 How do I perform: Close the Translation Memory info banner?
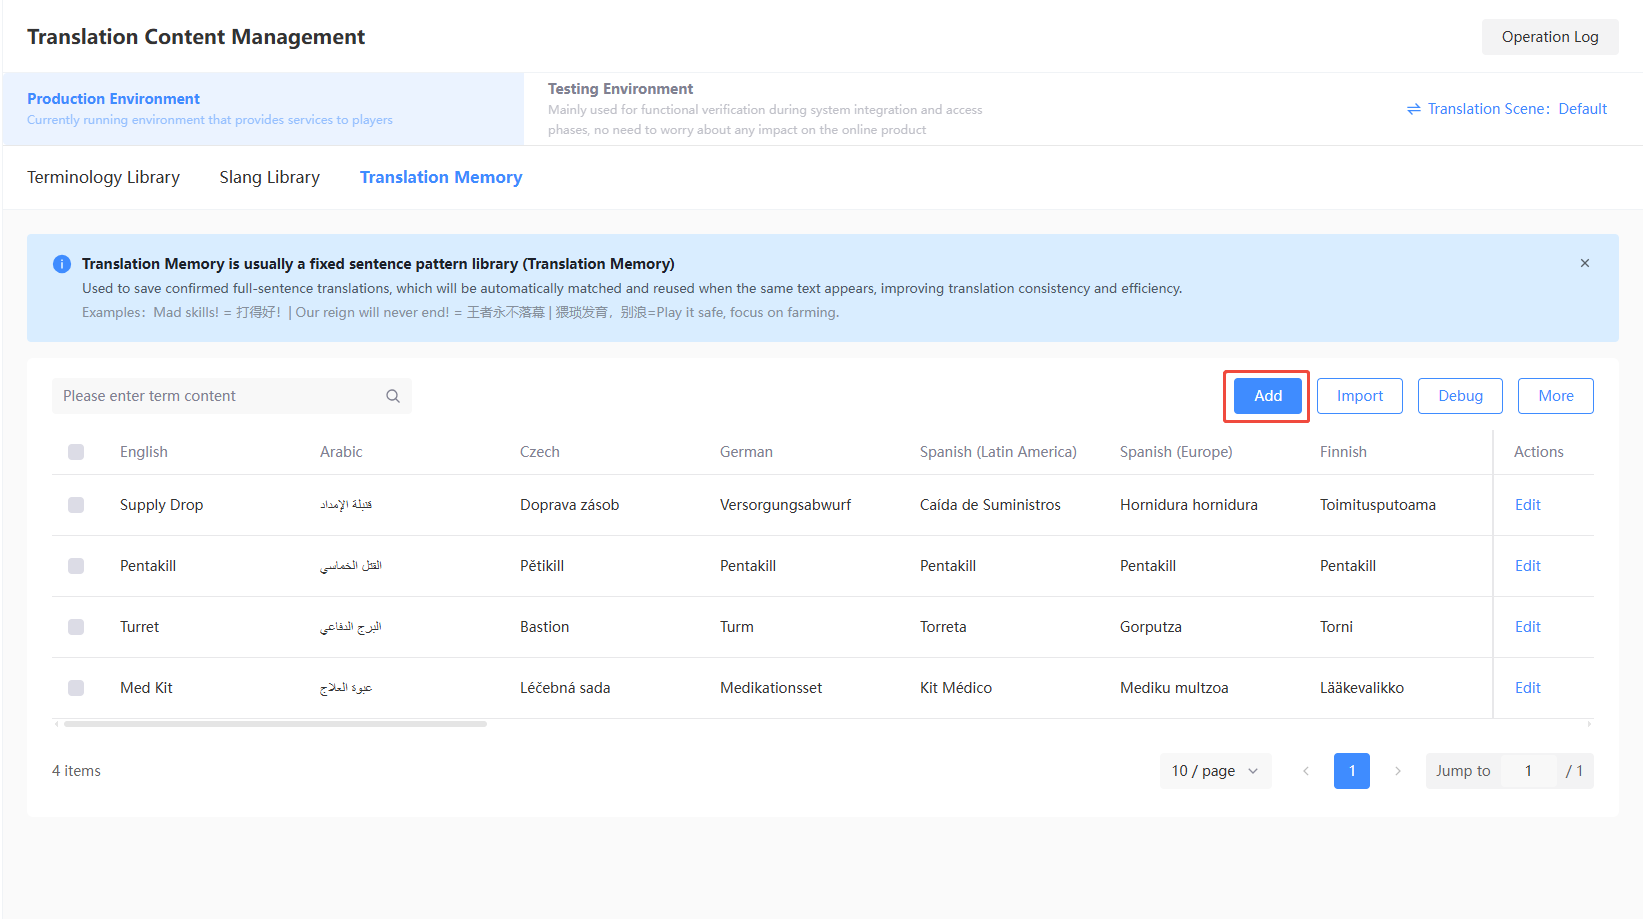[1585, 263]
